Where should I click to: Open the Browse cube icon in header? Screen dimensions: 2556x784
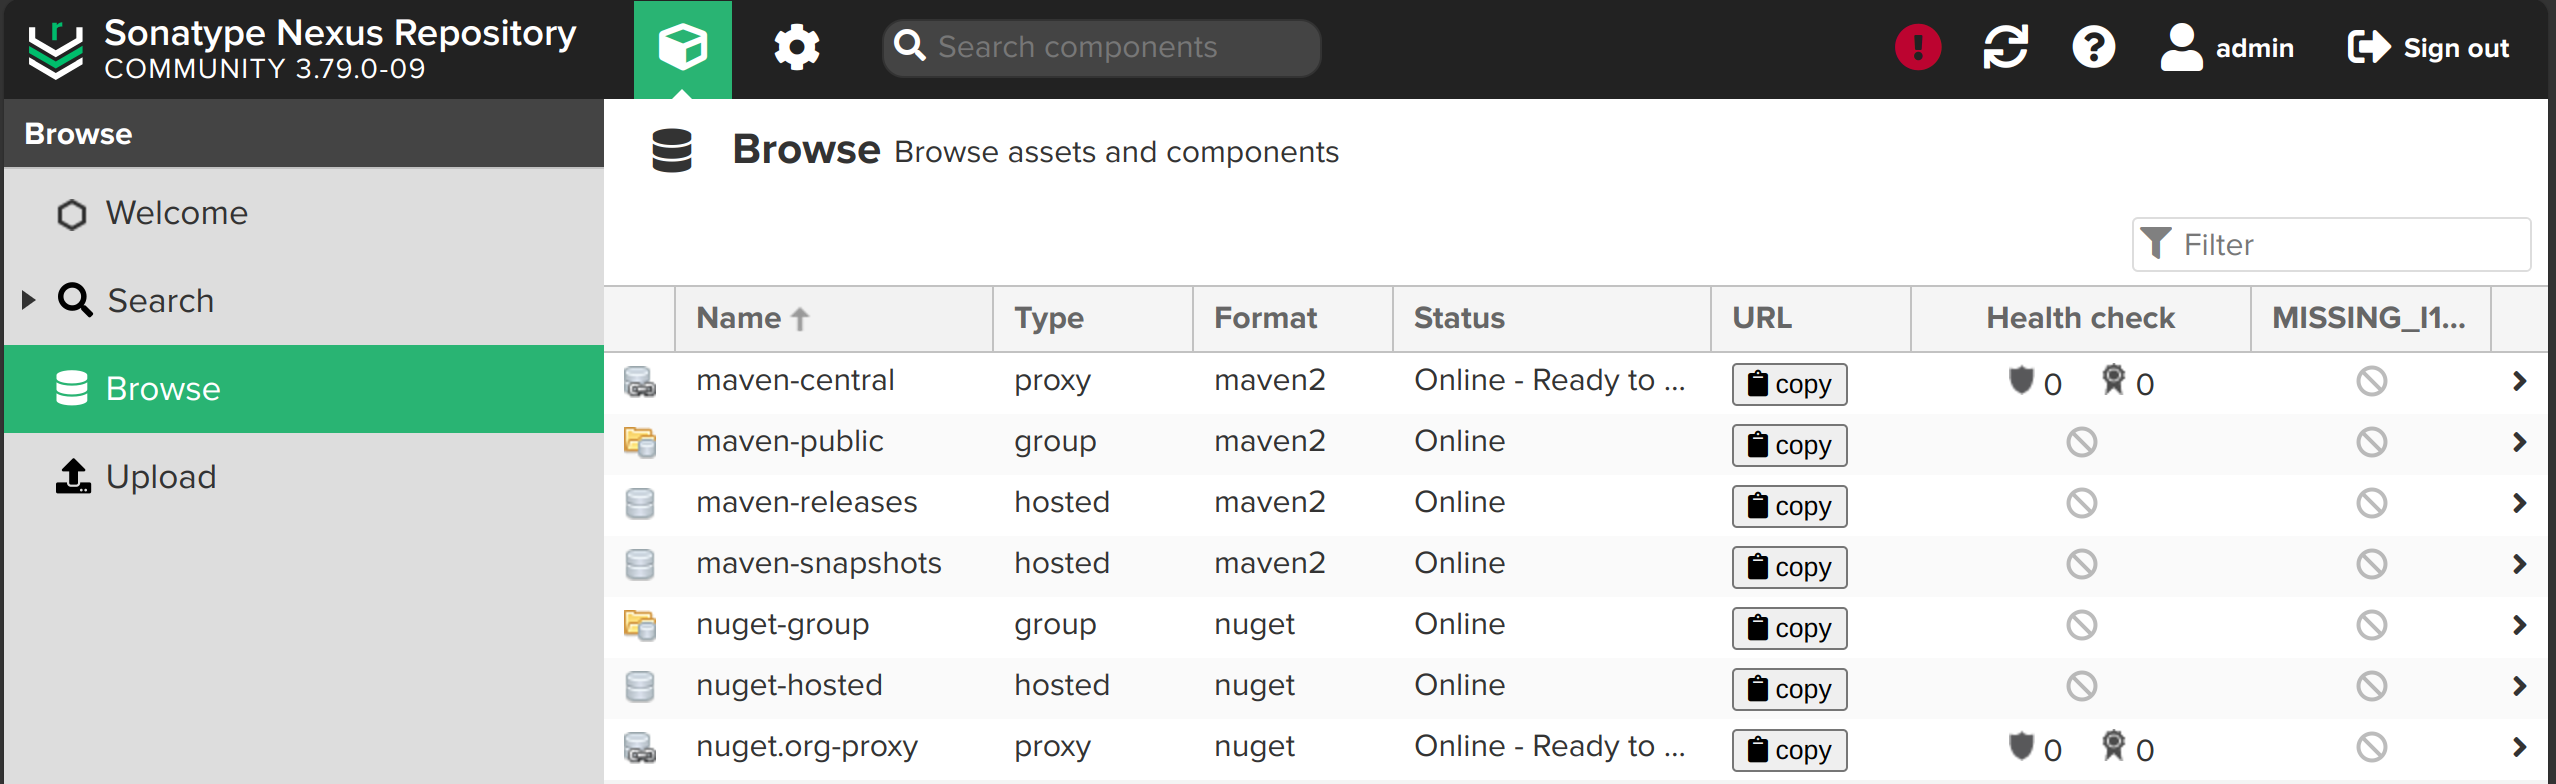click(x=683, y=48)
